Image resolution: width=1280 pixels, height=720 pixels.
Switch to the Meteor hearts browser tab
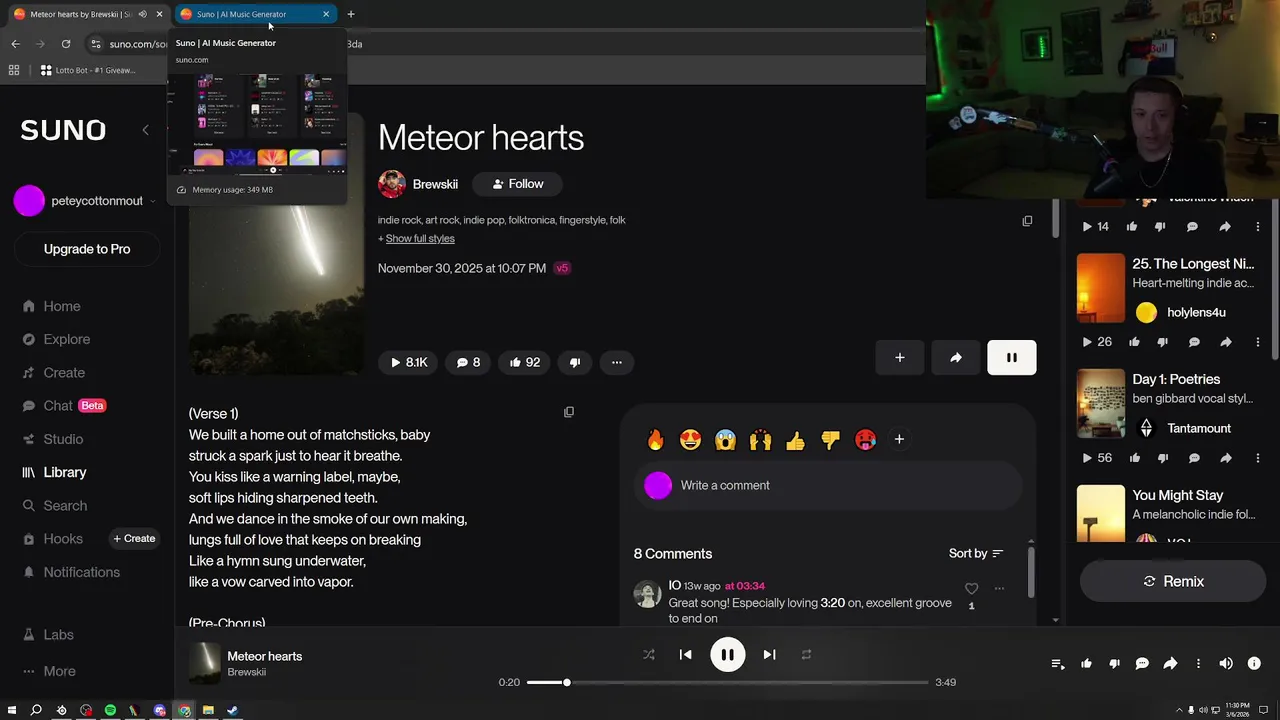(x=78, y=14)
